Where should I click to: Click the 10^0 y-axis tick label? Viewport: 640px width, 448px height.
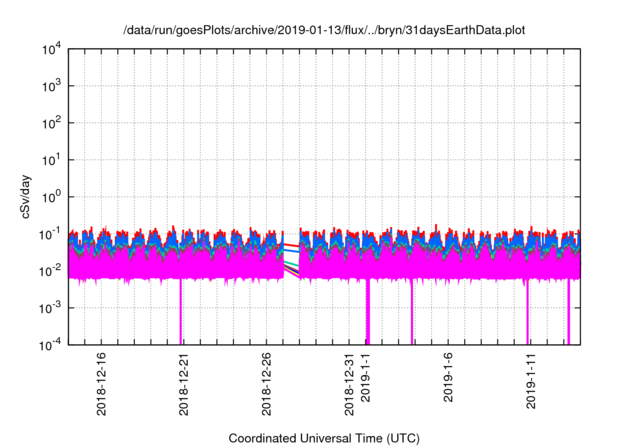click(51, 197)
